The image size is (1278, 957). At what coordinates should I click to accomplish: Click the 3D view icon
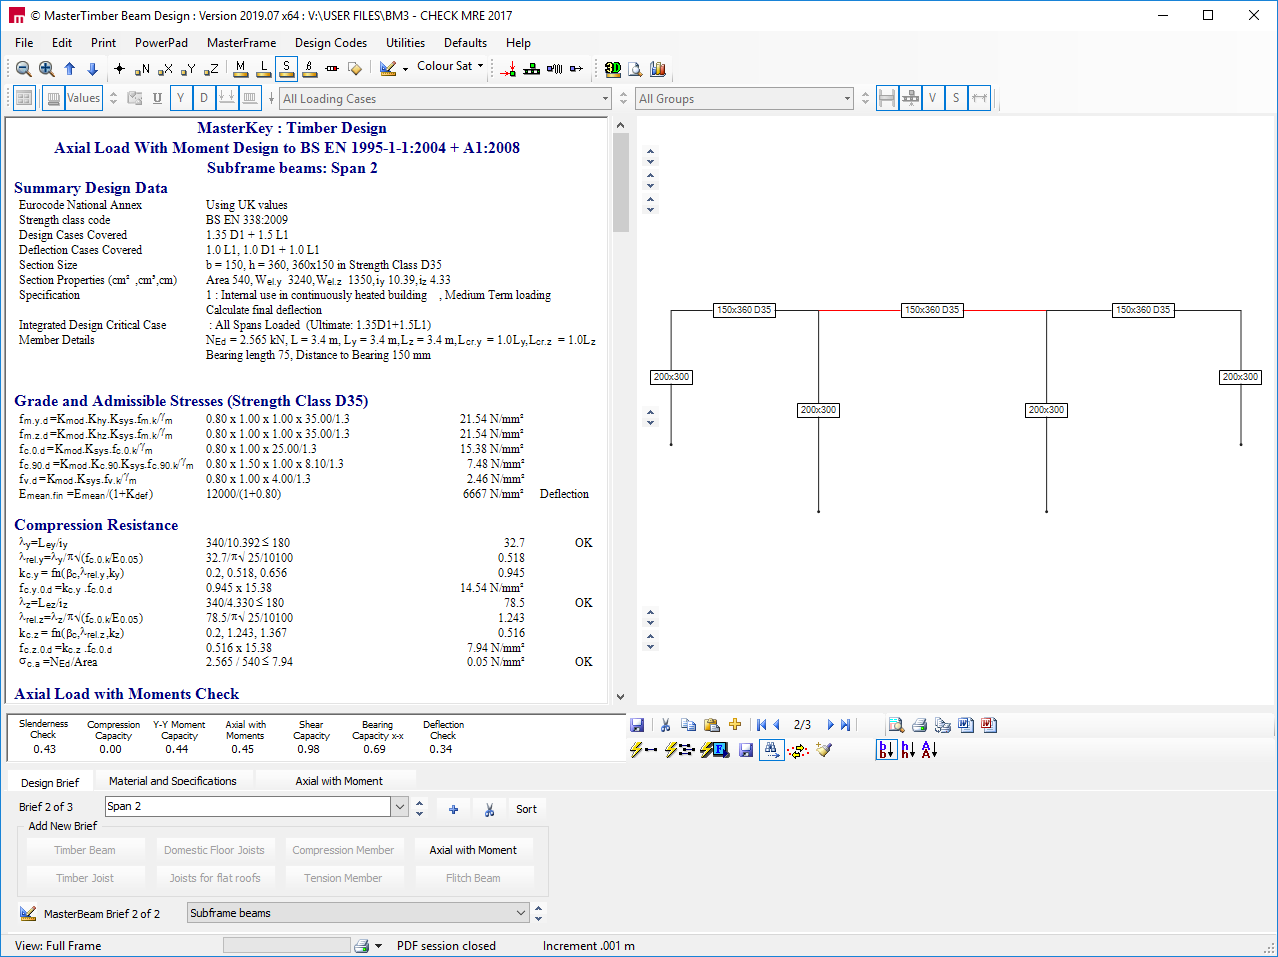[613, 69]
